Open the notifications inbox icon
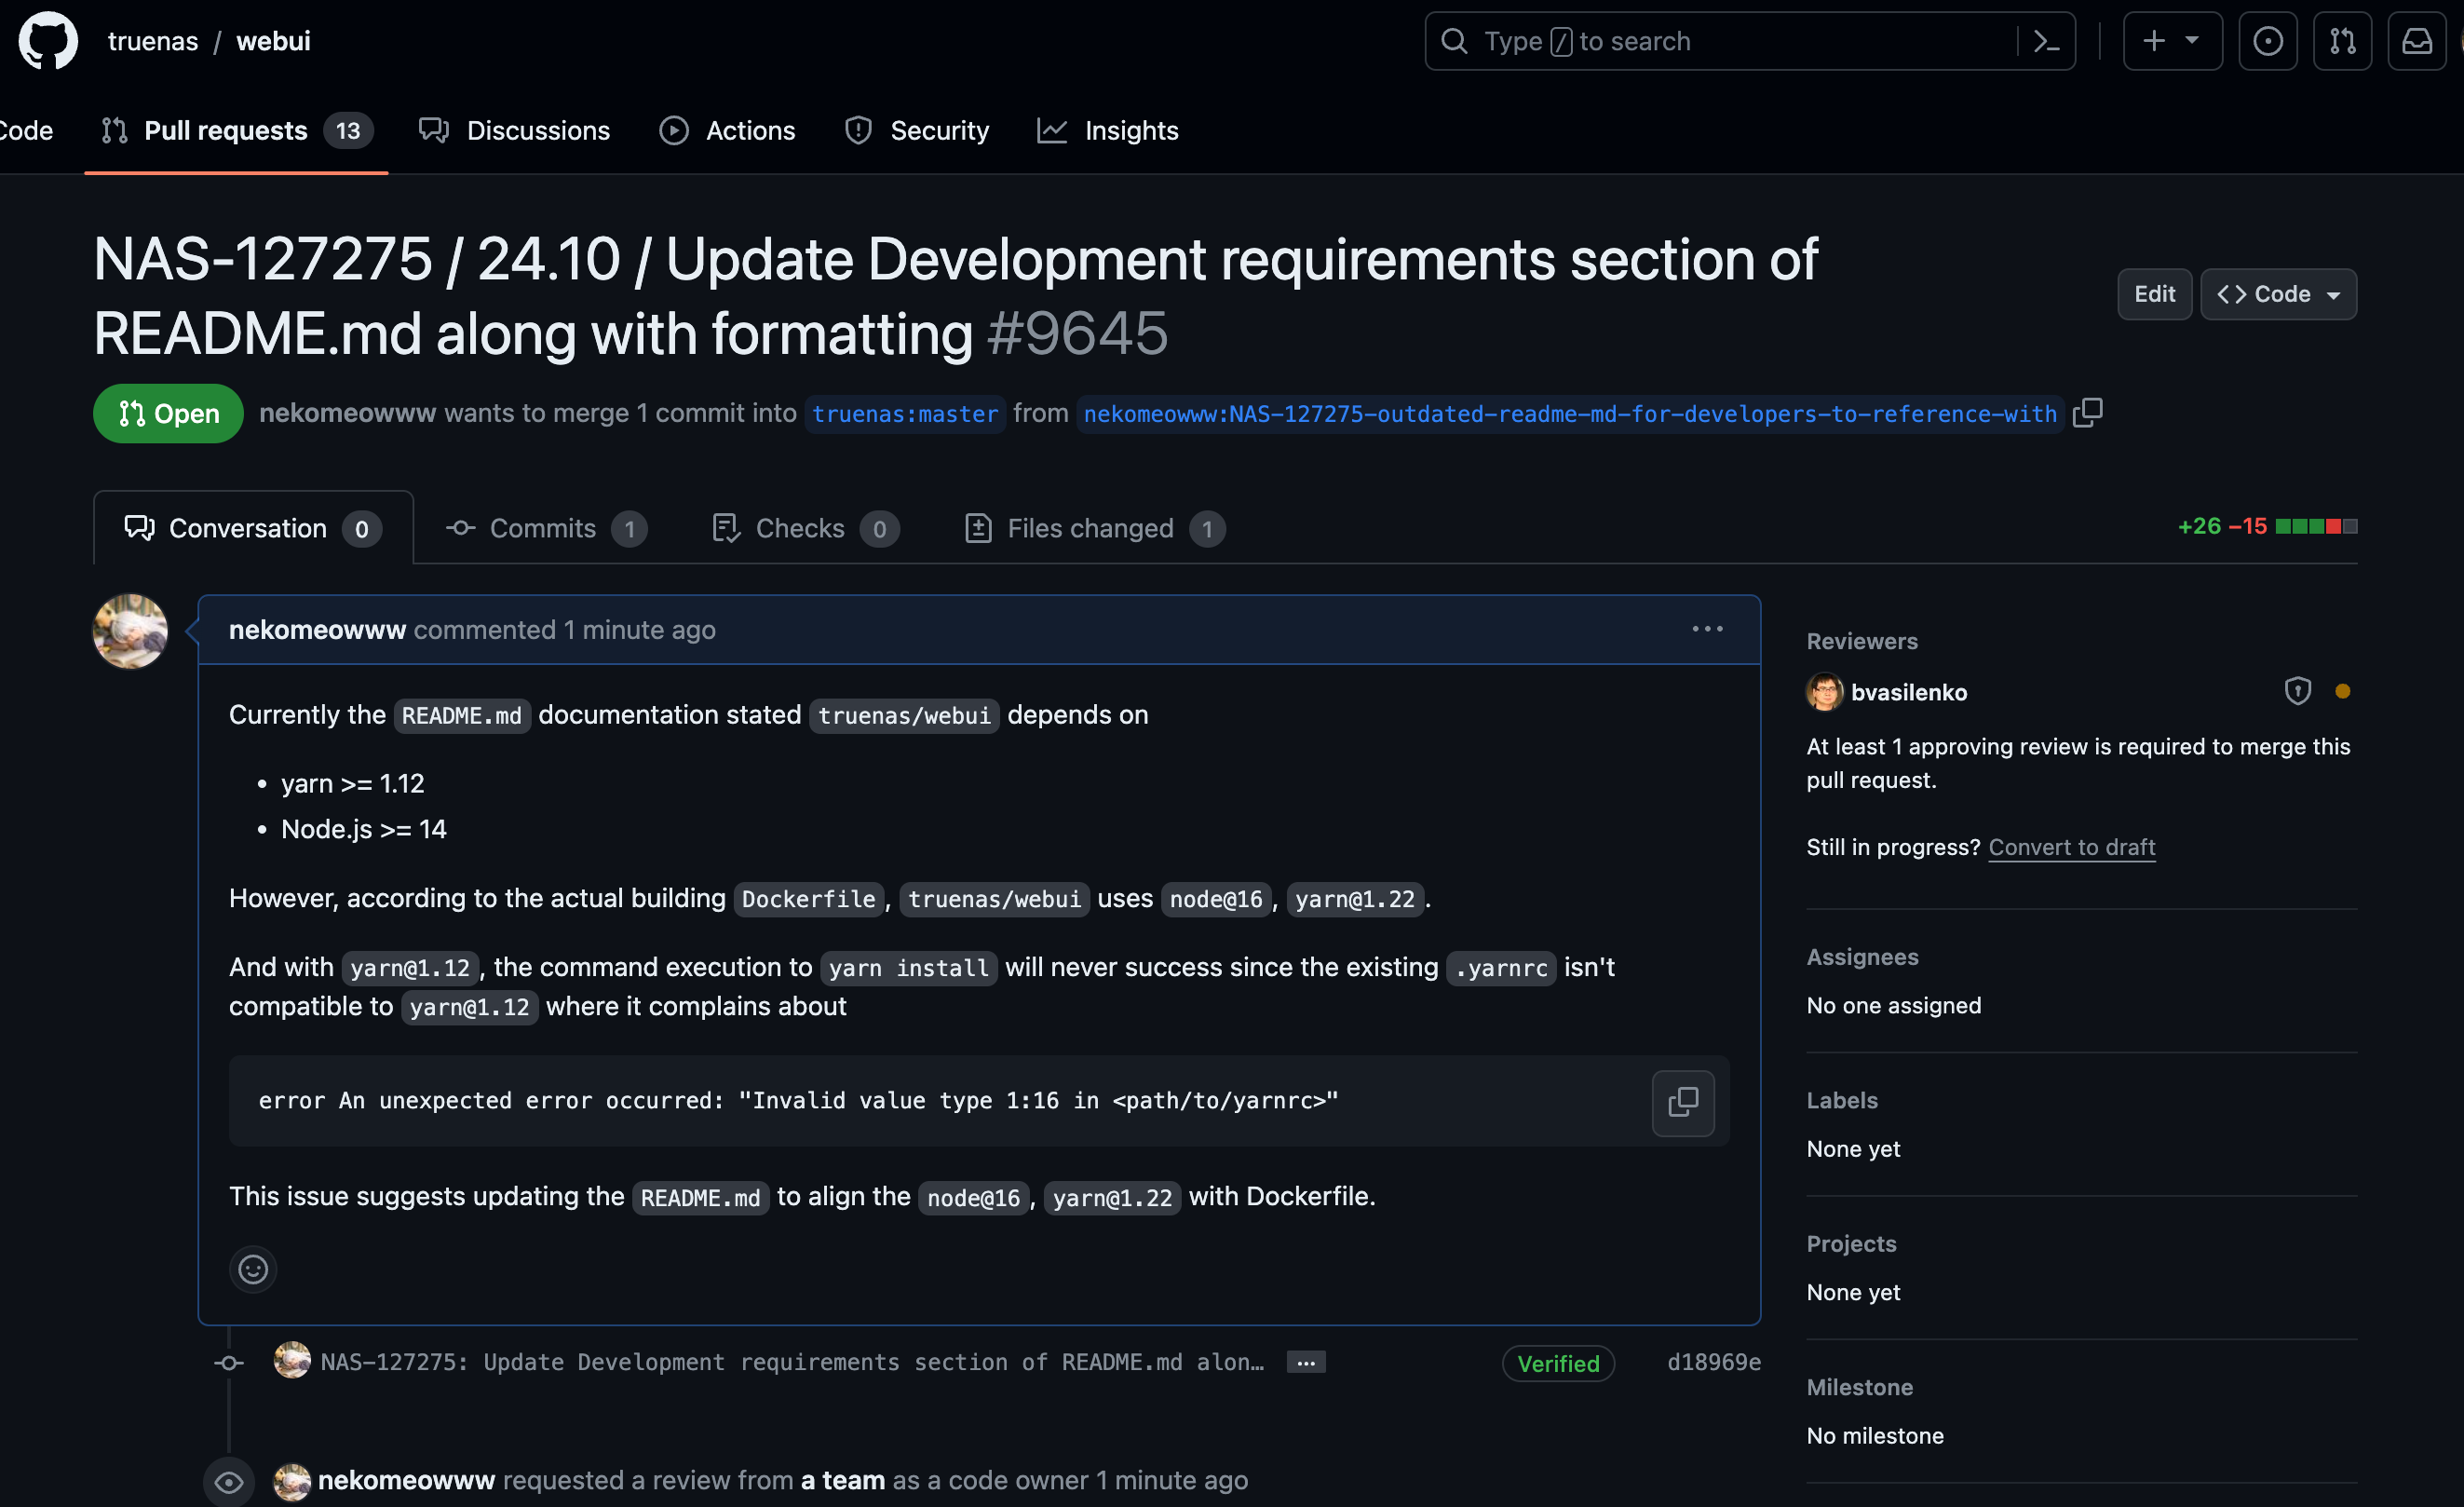The height and width of the screenshot is (1507, 2464). 2416,41
